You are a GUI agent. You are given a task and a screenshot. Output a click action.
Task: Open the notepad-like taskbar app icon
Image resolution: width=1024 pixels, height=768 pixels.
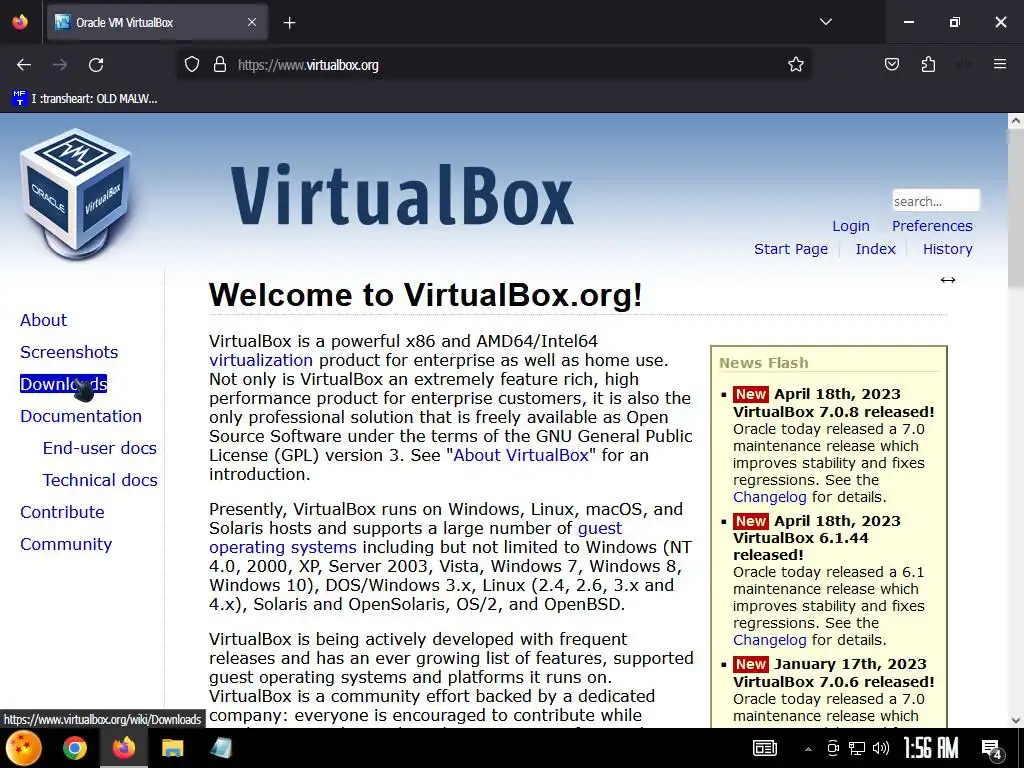tap(221, 748)
